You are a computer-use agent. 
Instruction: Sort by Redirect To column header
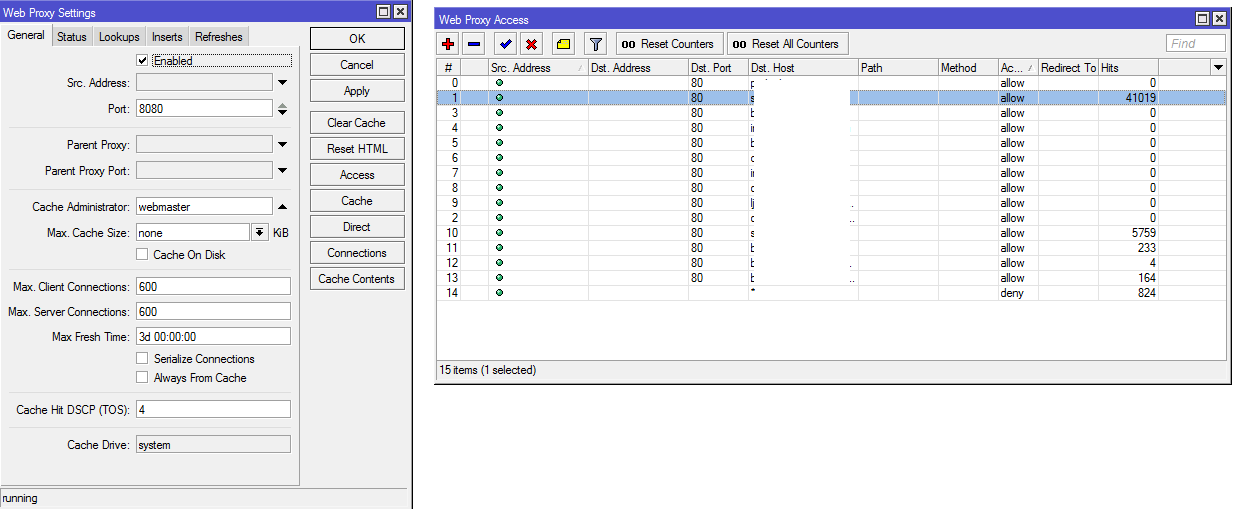[x=1068, y=68]
